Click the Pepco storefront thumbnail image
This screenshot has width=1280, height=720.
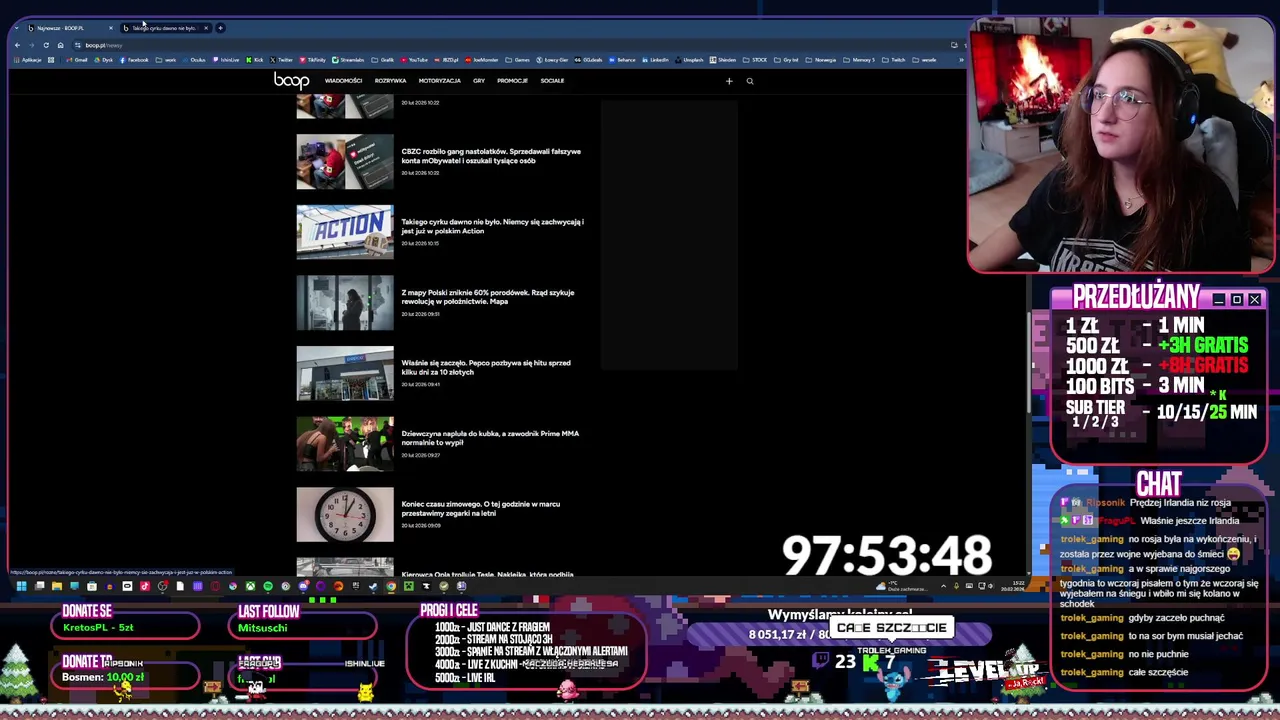click(x=345, y=373)
